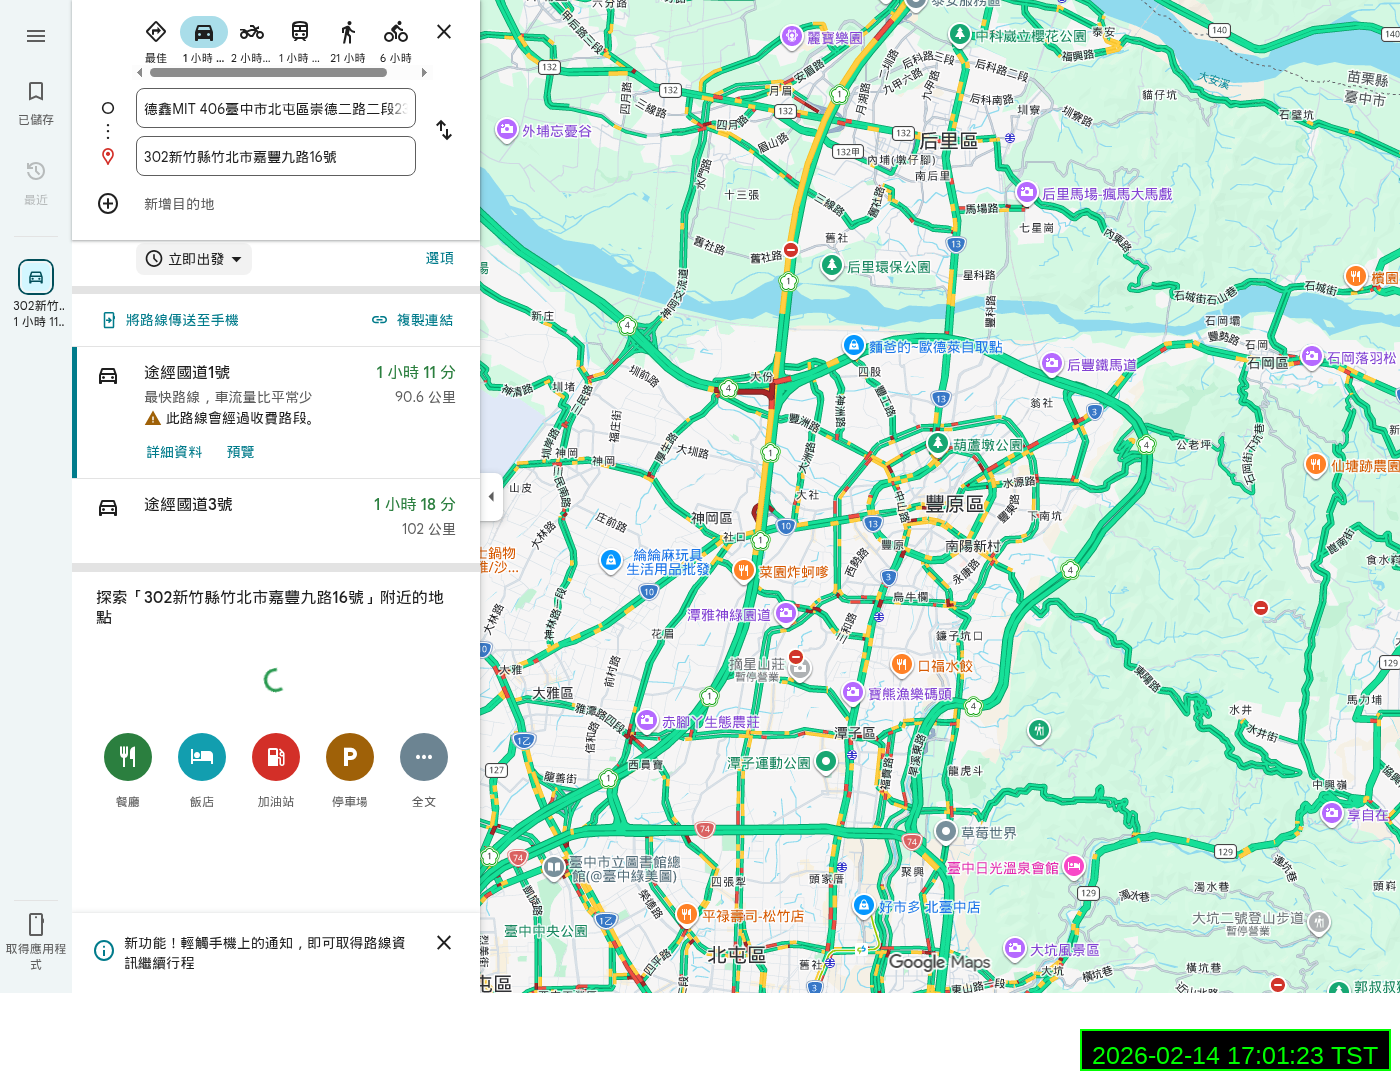1400x1080 pixels.
Task: Expand the 立即出發 departure time dropdown
Action: click(x=194, y=259)
